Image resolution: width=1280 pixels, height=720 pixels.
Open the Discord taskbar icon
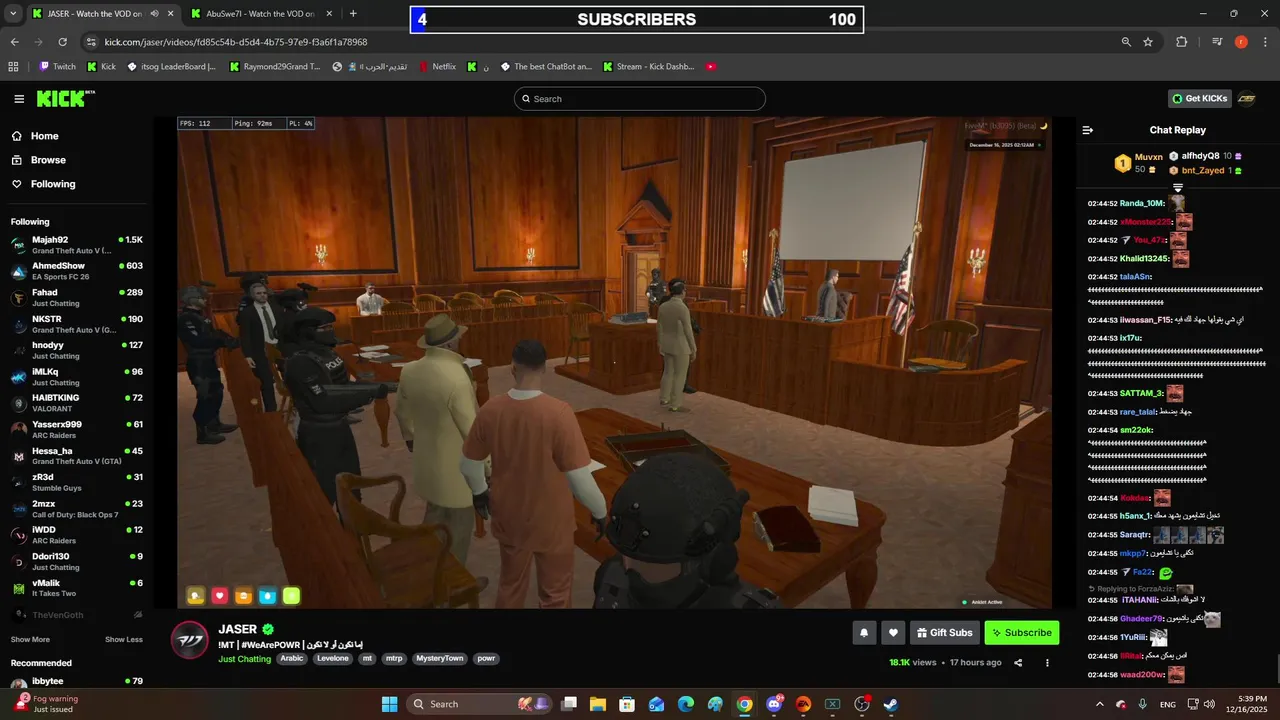click(774, 704)
